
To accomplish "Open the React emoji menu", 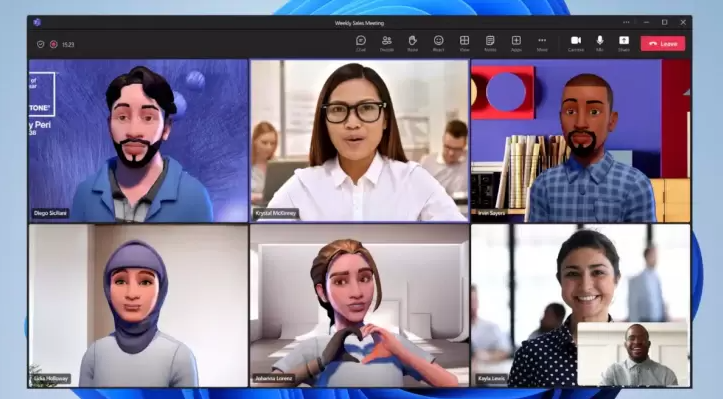I will tap(439, 44).
